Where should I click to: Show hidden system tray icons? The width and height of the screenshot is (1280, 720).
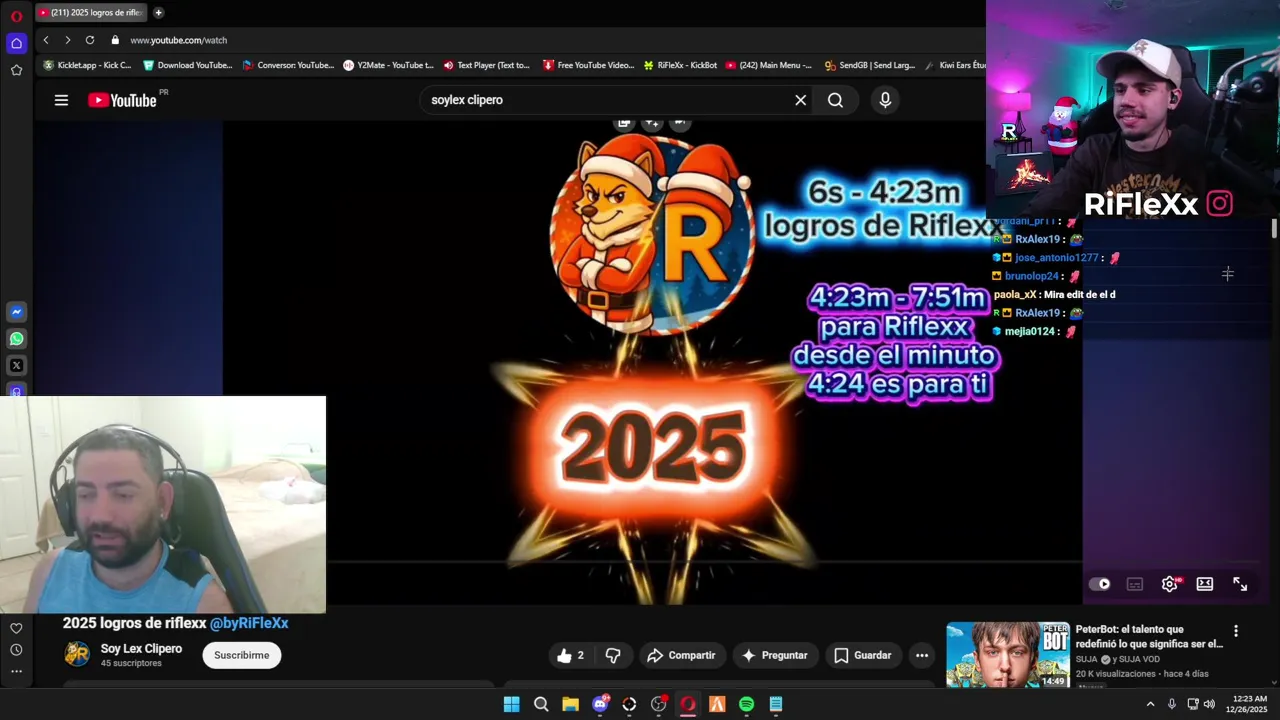click(1150, 704)
